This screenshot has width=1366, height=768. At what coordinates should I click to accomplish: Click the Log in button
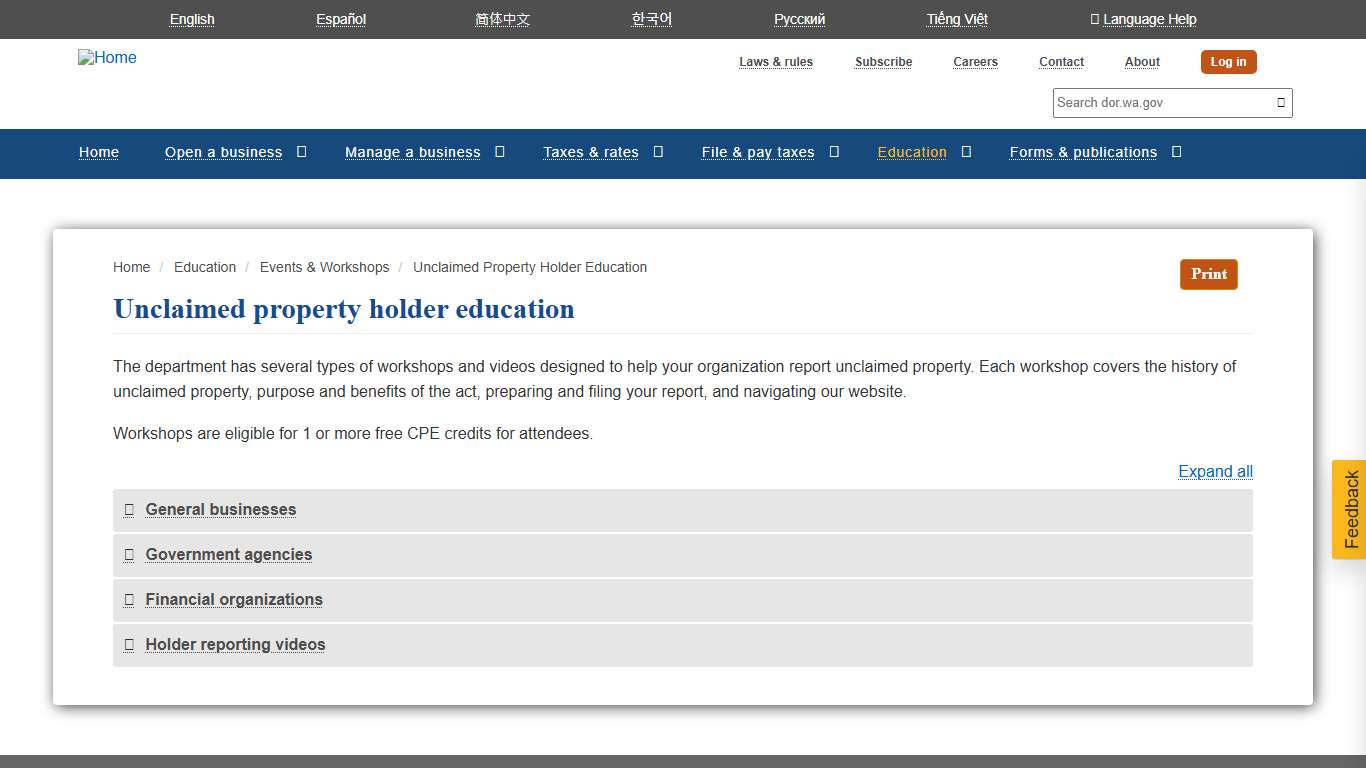pyautogui.click(x=1228, y=61)
